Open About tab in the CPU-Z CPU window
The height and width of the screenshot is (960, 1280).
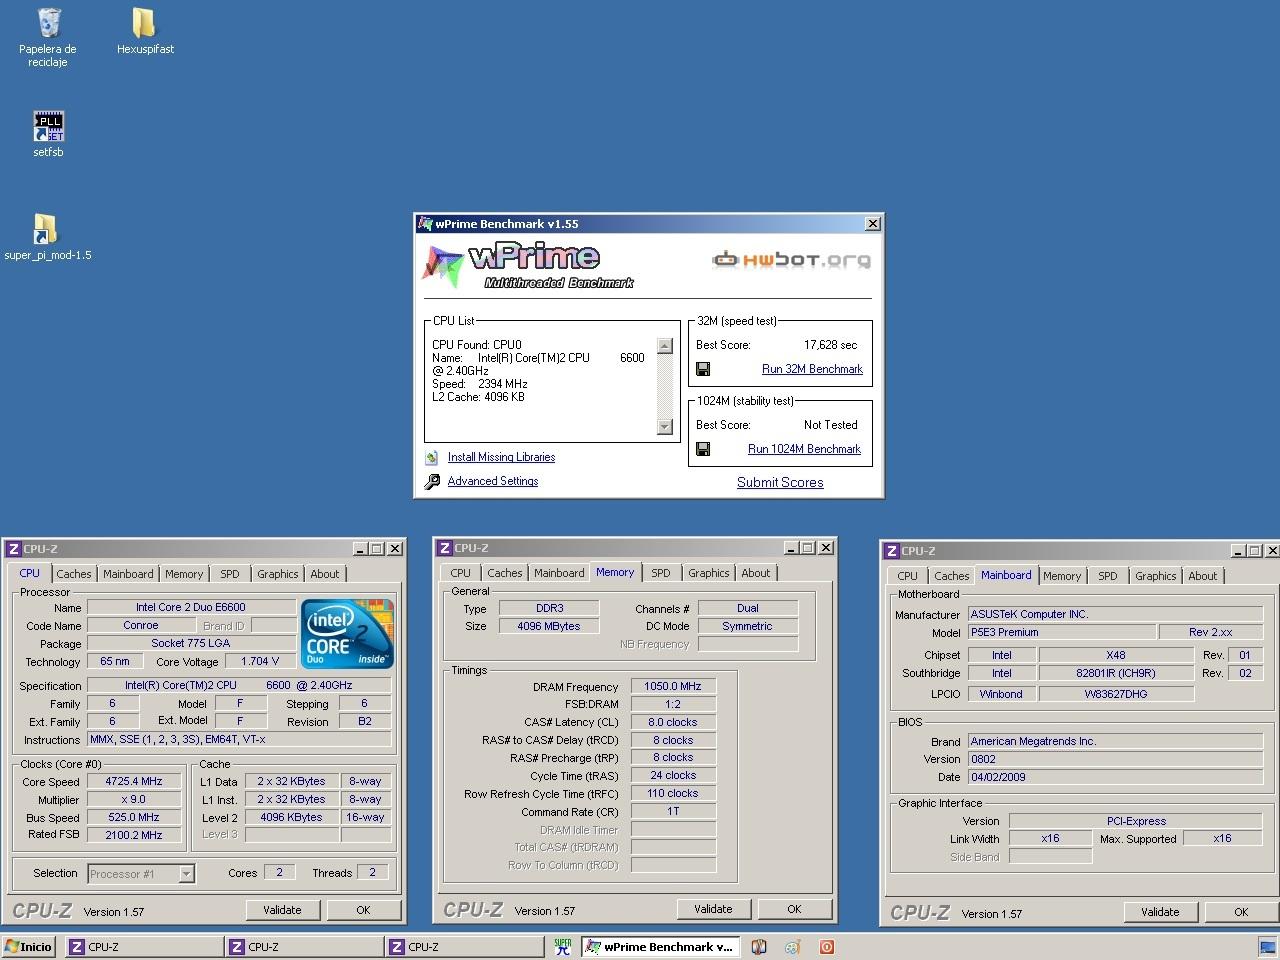tap(325, 574)
